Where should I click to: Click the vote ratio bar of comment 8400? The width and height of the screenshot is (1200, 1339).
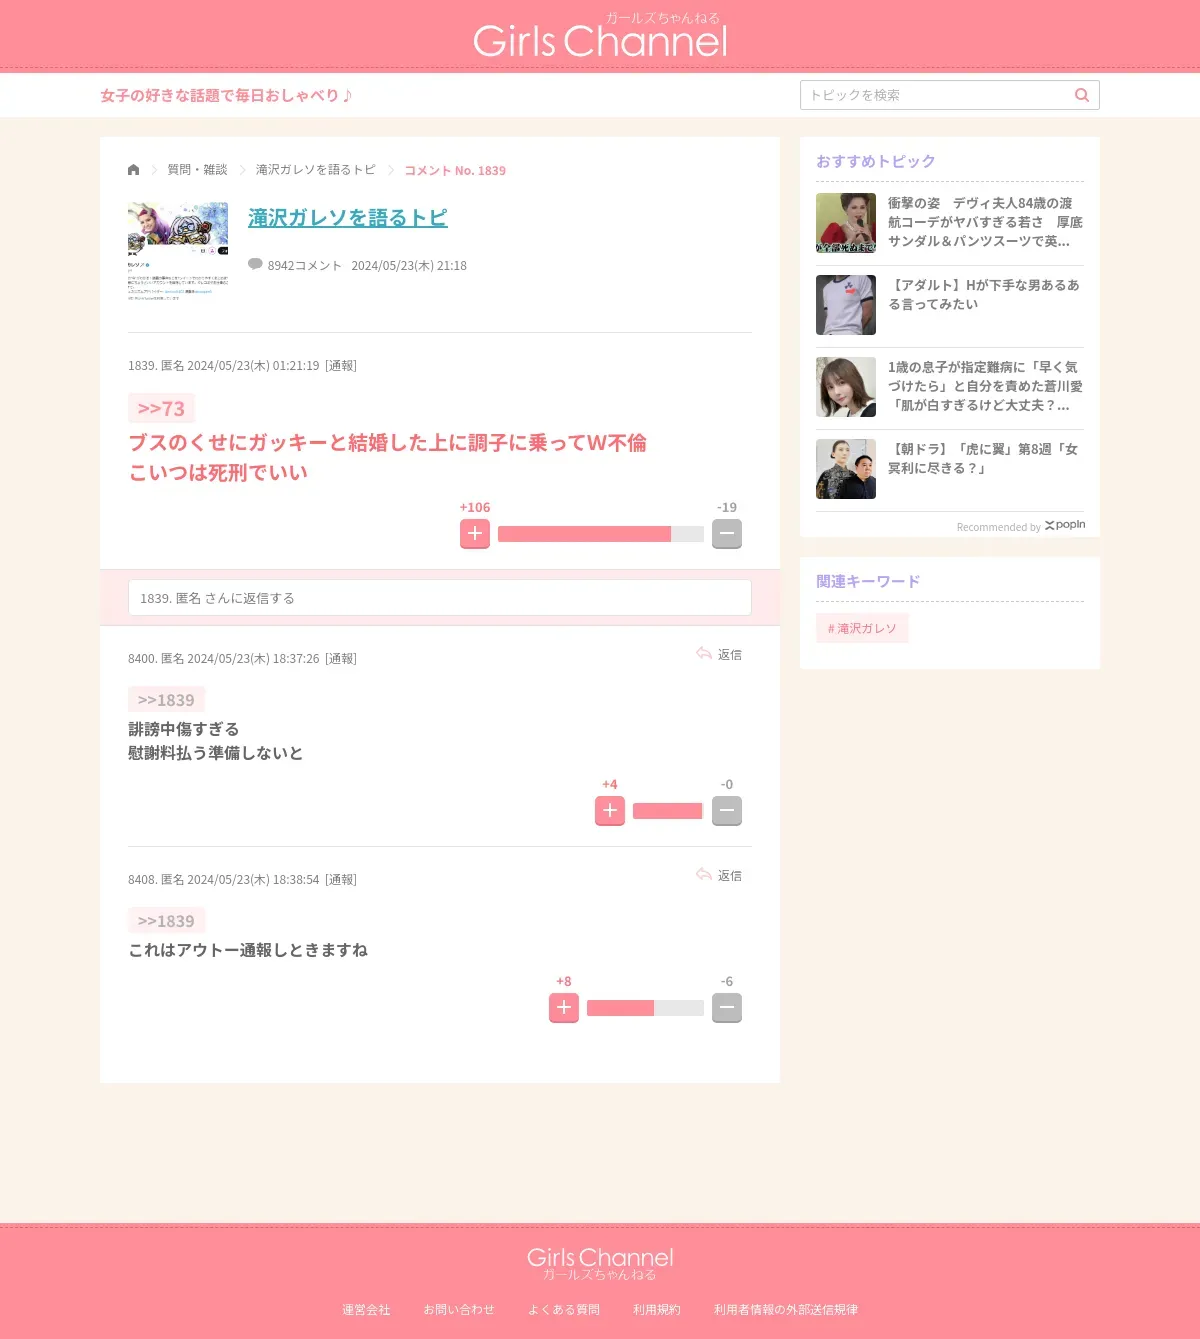[x=668, y=811]
